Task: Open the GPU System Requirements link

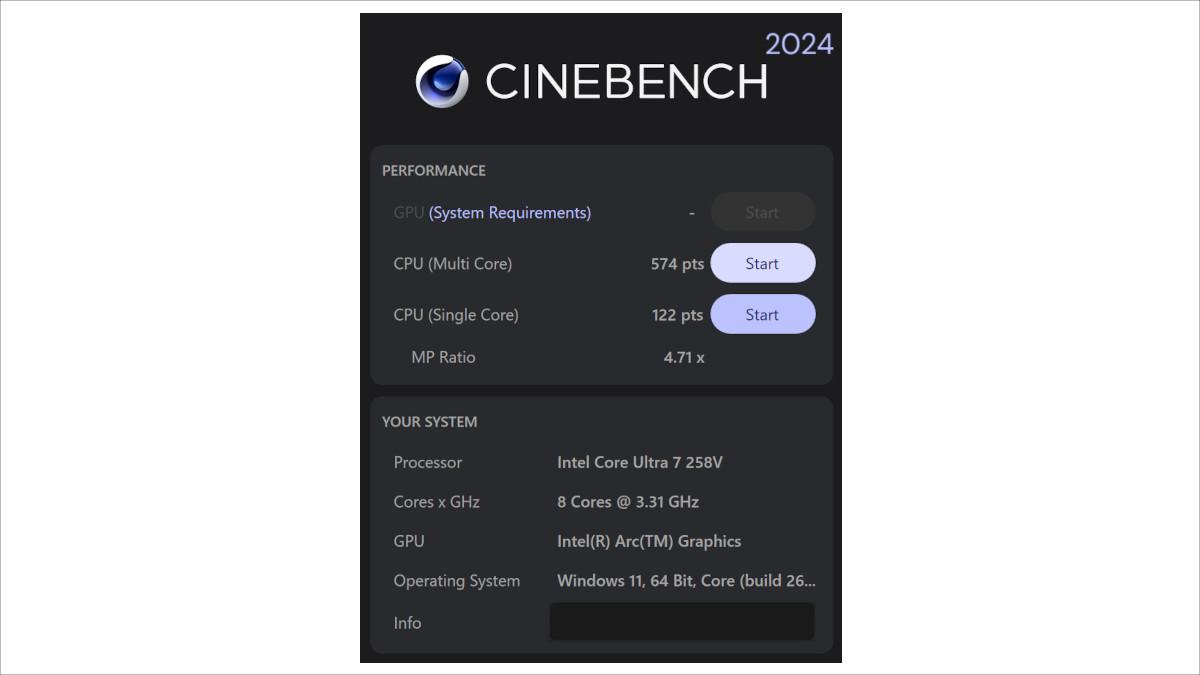Action: [x=510, y=212]
